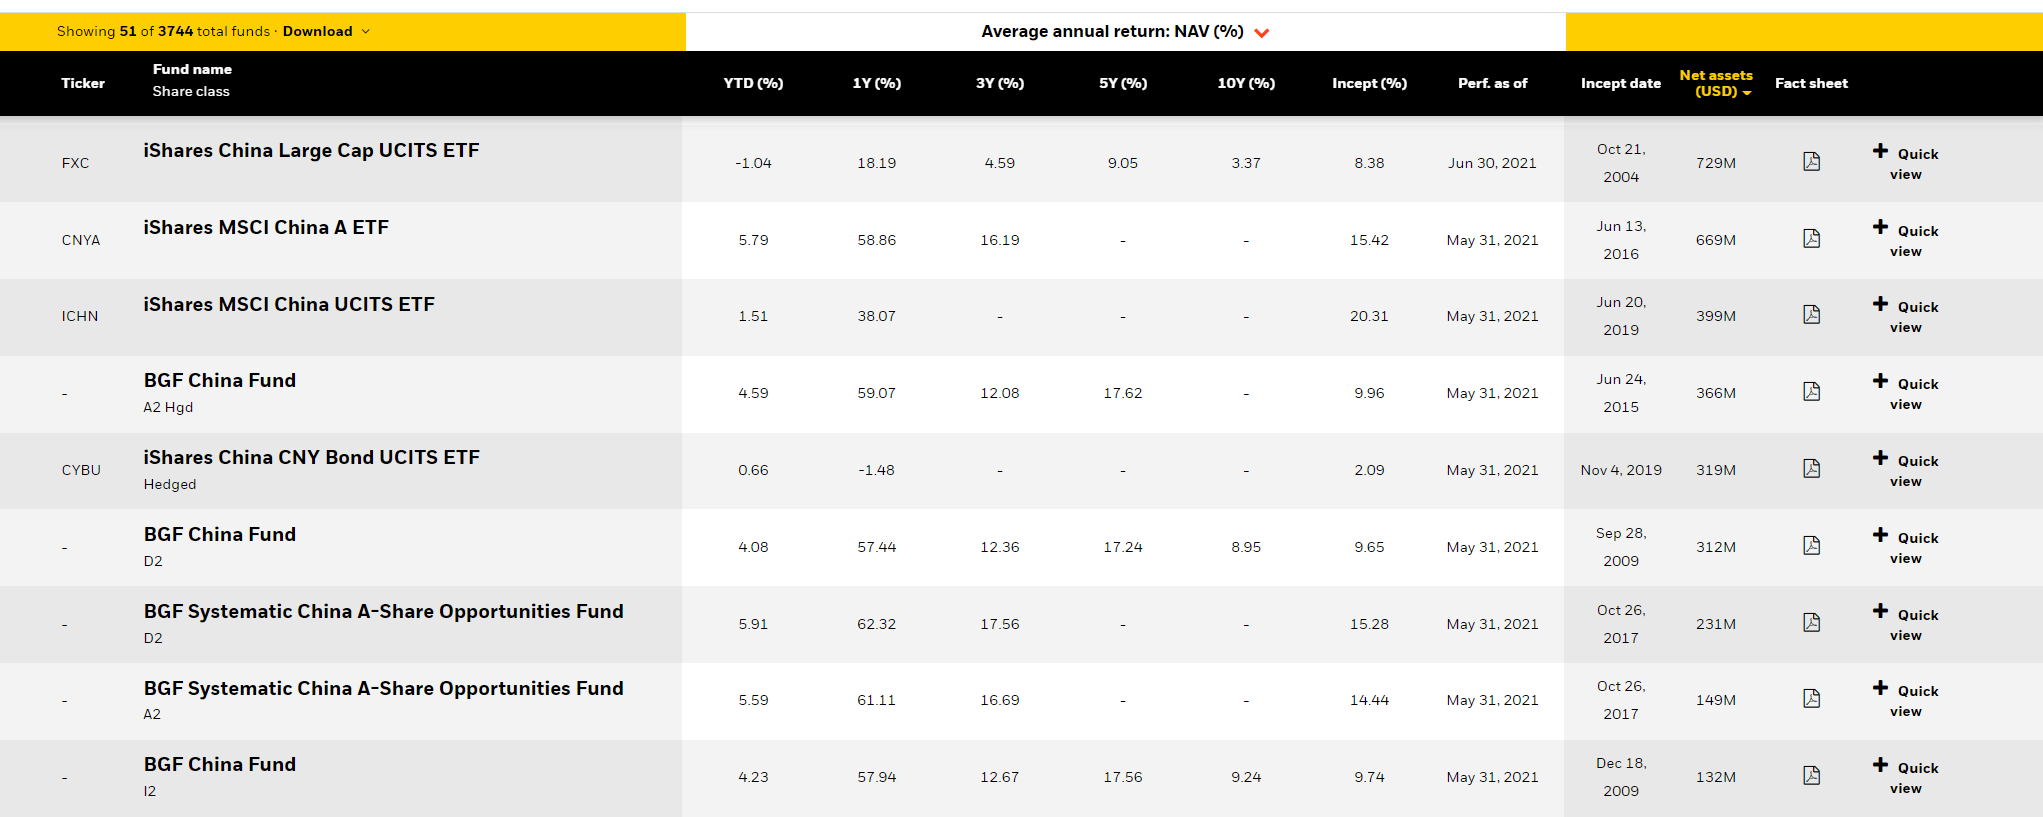The image size is (2043, 817).
Task: Click the Incept date column header
Action: [1620, 83]
